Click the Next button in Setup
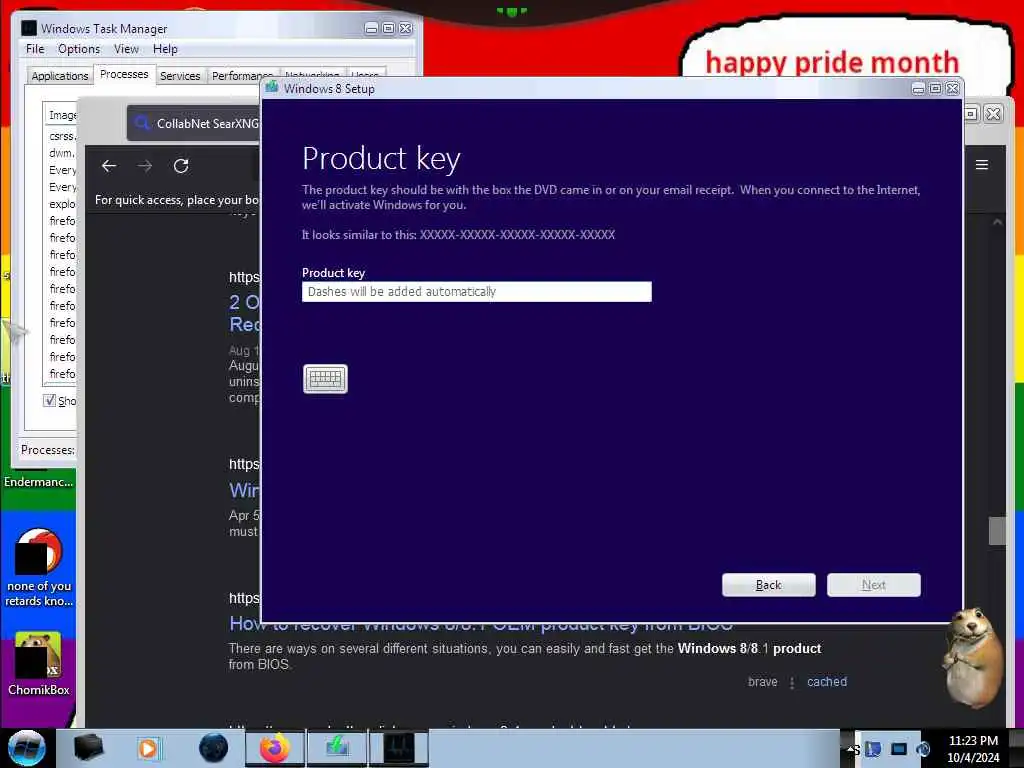The height and width of the screenshot is (768, 1024). tap(874, 584)
